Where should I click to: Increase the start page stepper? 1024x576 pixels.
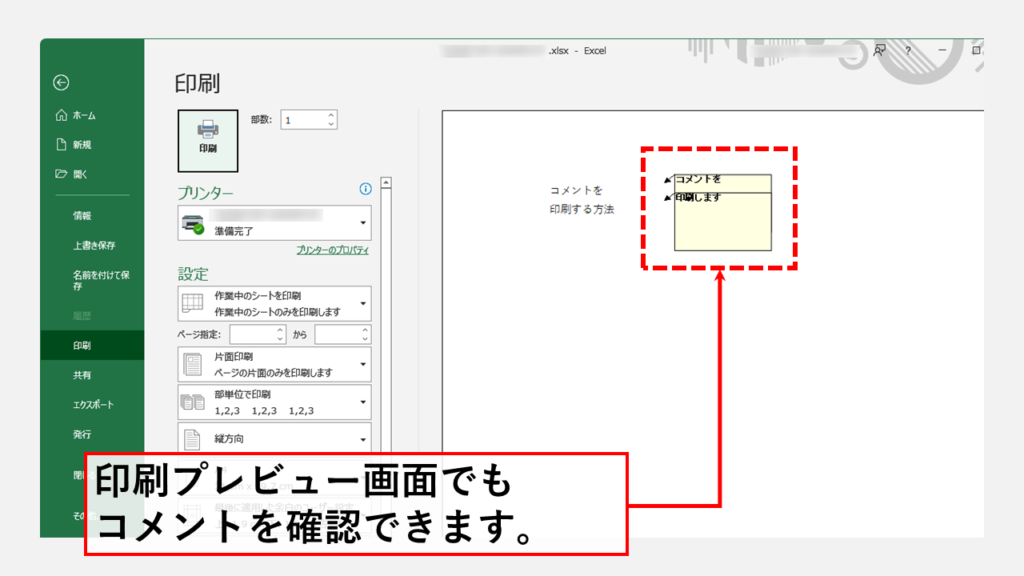(x=280, y=330)
